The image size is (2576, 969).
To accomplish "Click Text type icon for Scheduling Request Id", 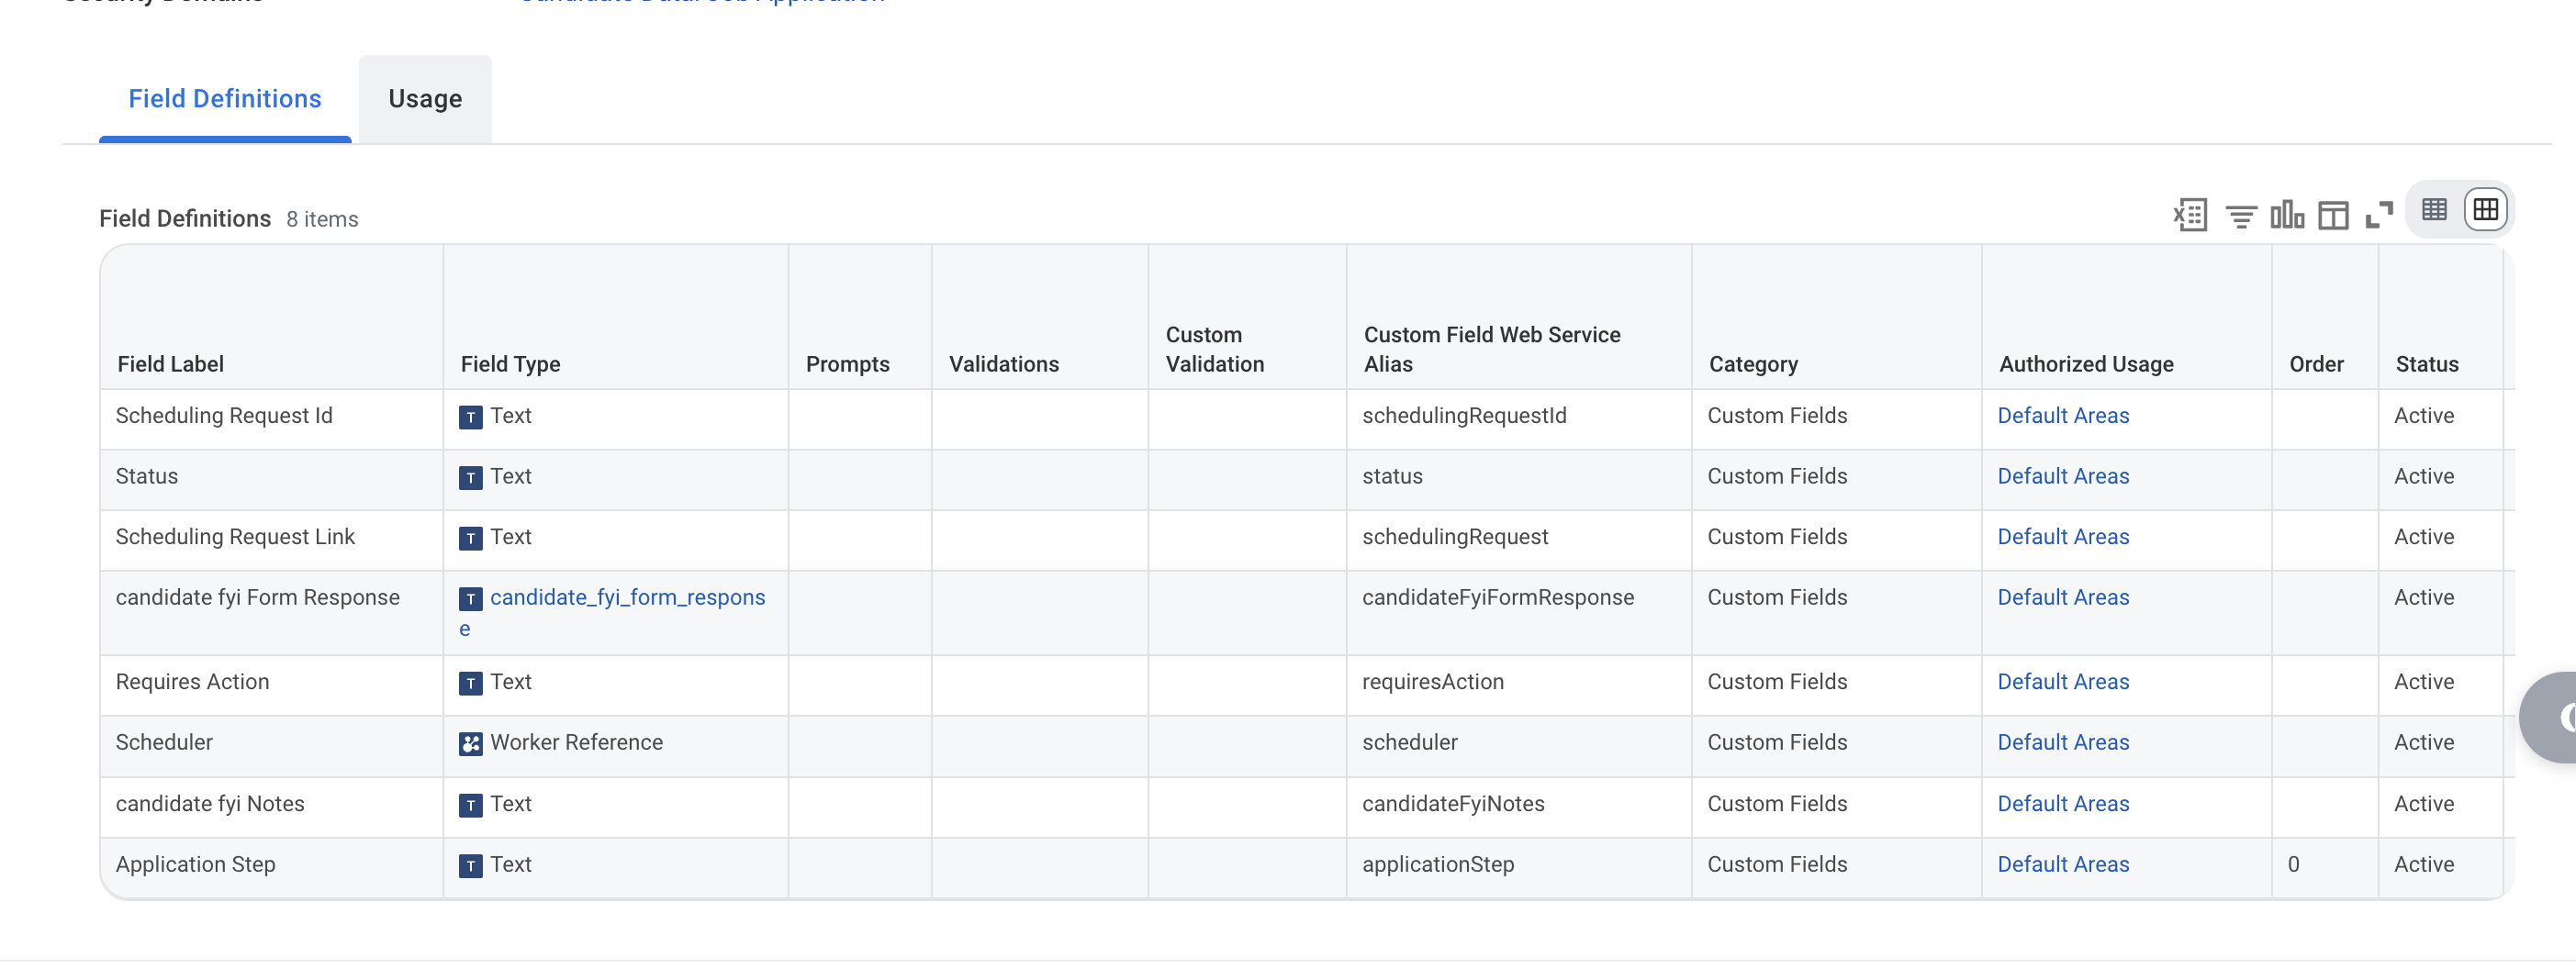I will [470, 417].
